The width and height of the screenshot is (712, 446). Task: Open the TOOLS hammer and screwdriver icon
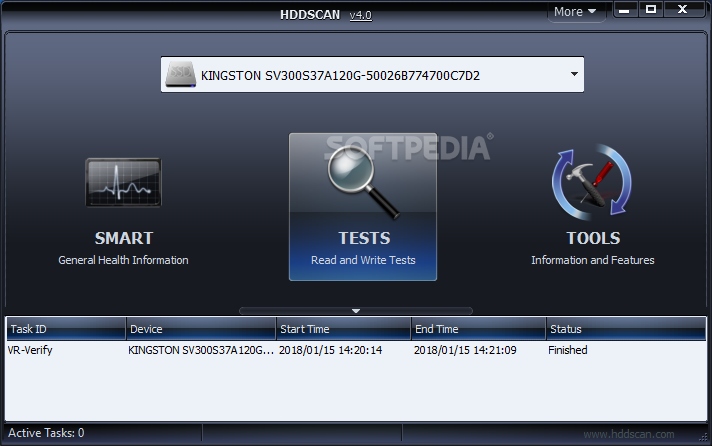592,182
